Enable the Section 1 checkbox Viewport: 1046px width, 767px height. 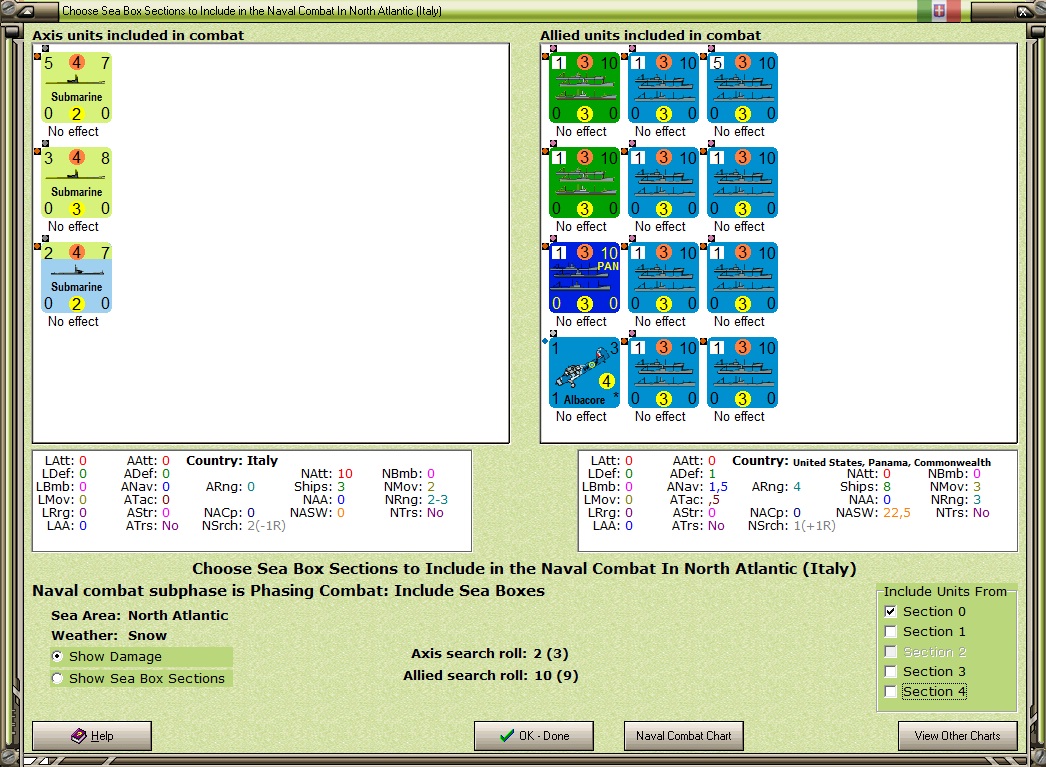coord(890,632)
